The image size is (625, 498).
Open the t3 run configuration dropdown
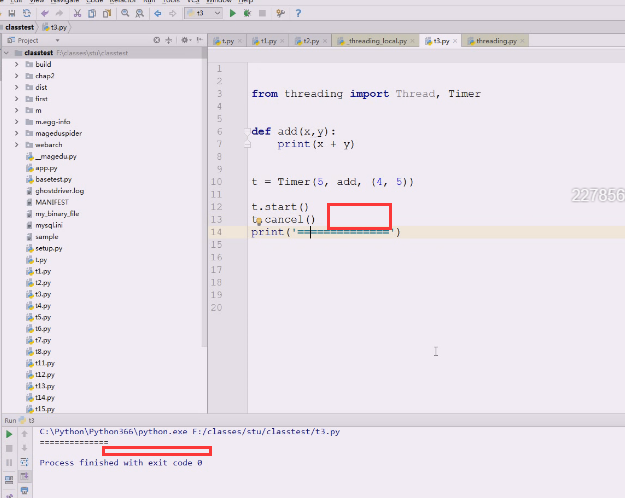(x=203, y=13)
